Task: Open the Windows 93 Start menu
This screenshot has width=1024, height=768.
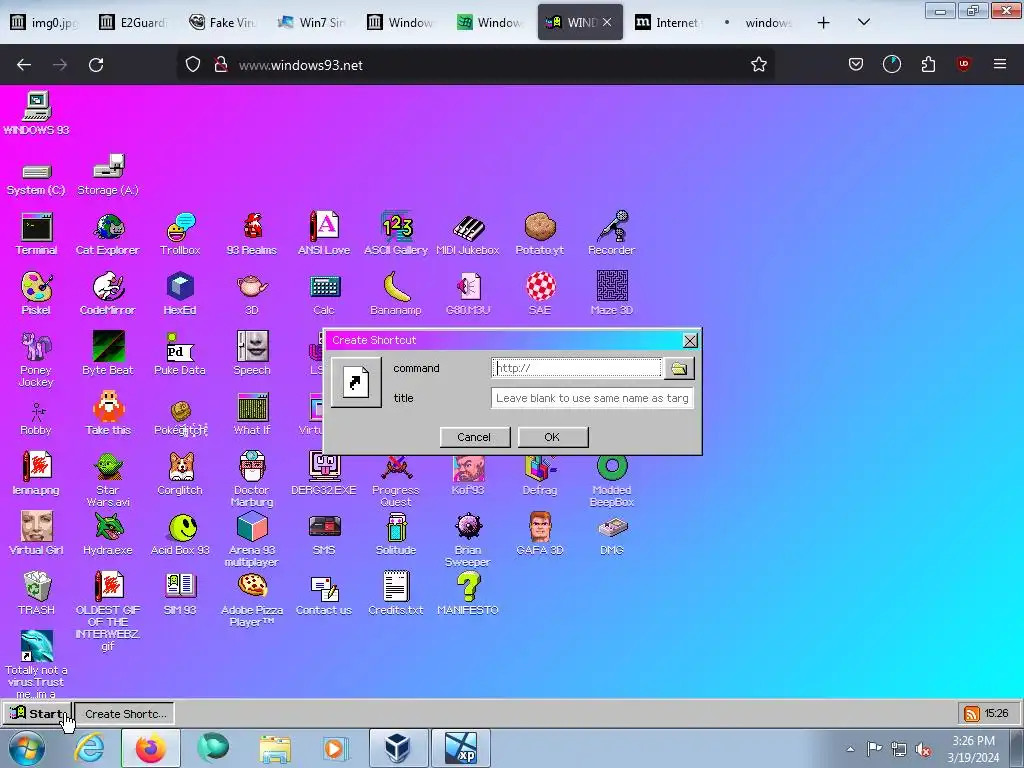Action: [36, 714]
